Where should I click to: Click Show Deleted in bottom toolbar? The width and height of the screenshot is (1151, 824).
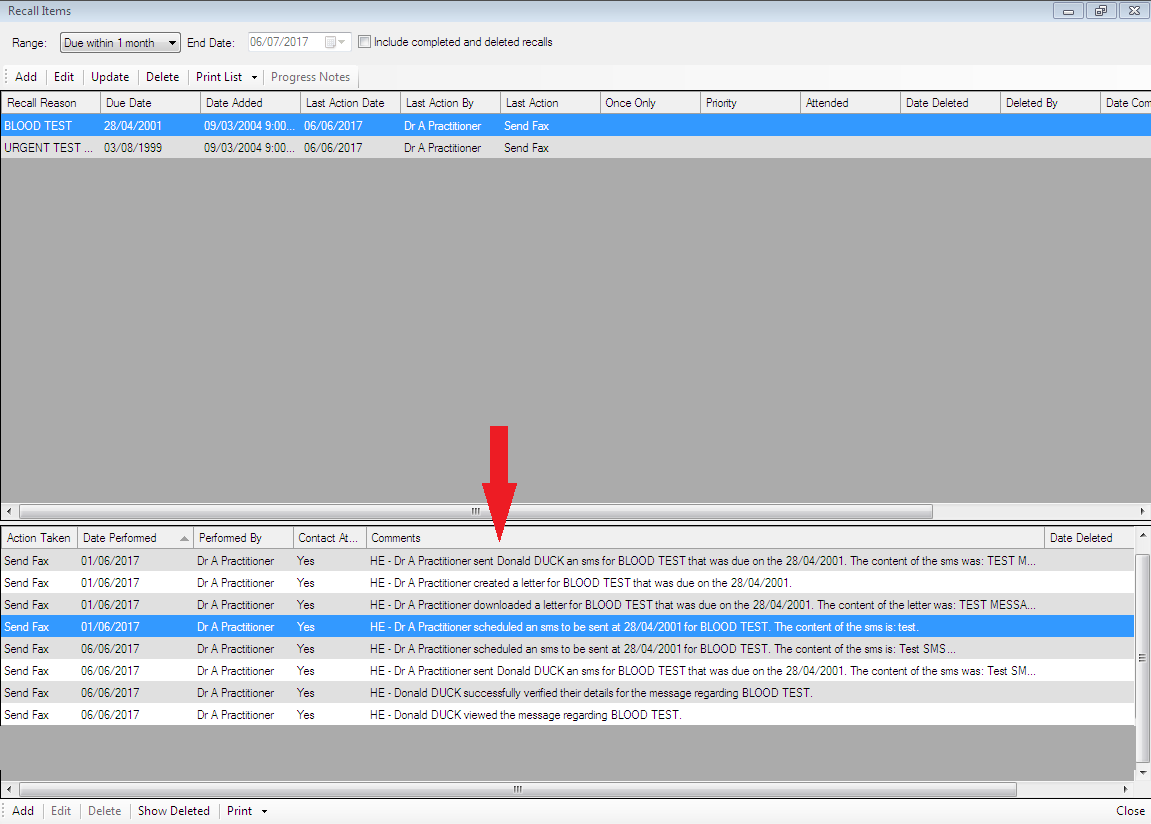[174, 811]
